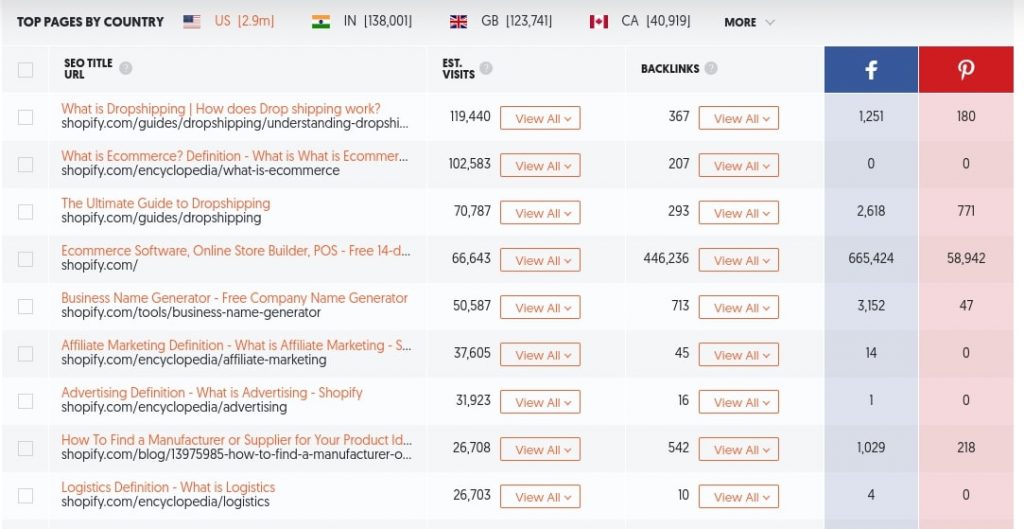The width and height of the screenshot is (1024, 529).
Task: Open View All backlinks dropdown for Ultimate Guide row
Action: [738, 213]
